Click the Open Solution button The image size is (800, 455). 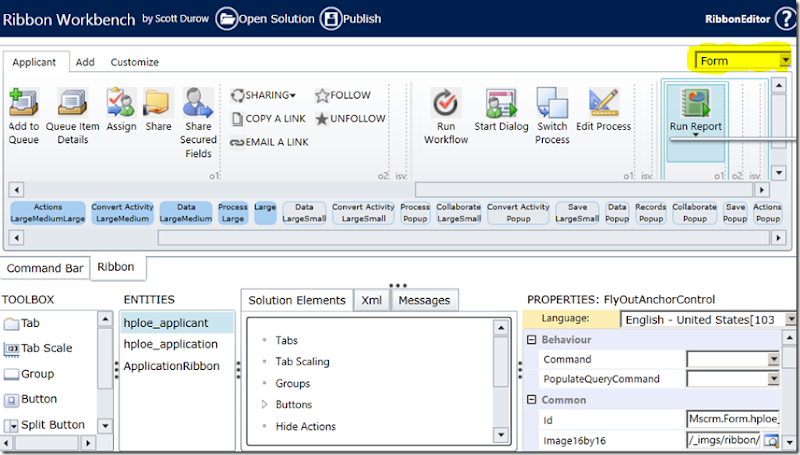263,18
